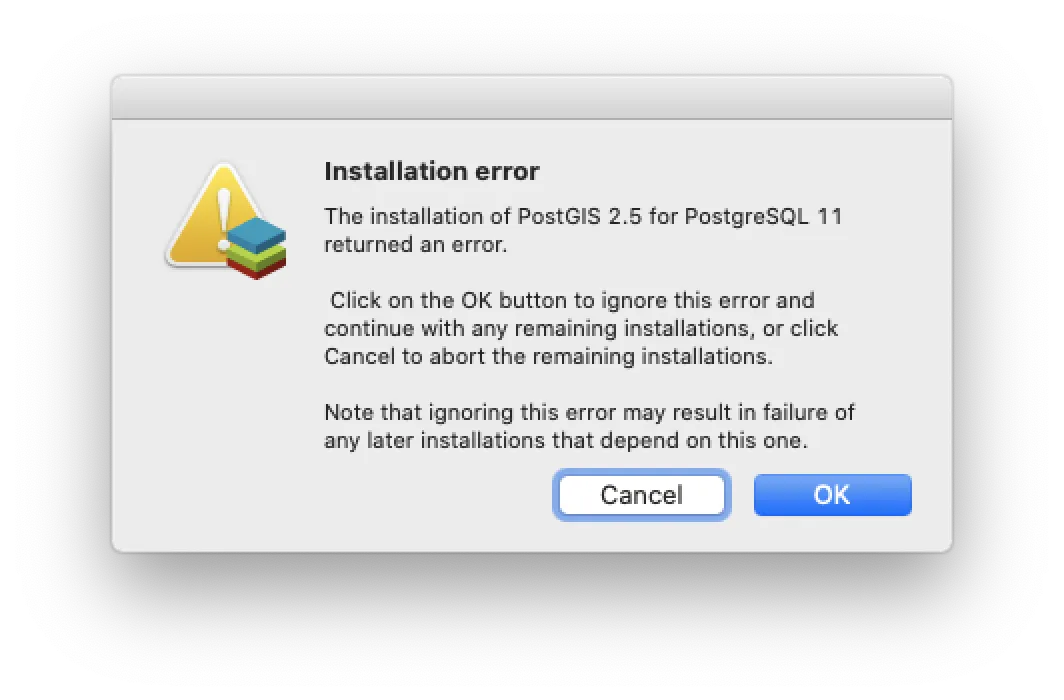Screen dimensions: 1064x700
Task: Click the dialog's empty title bar
Action: tap(531, 98)
